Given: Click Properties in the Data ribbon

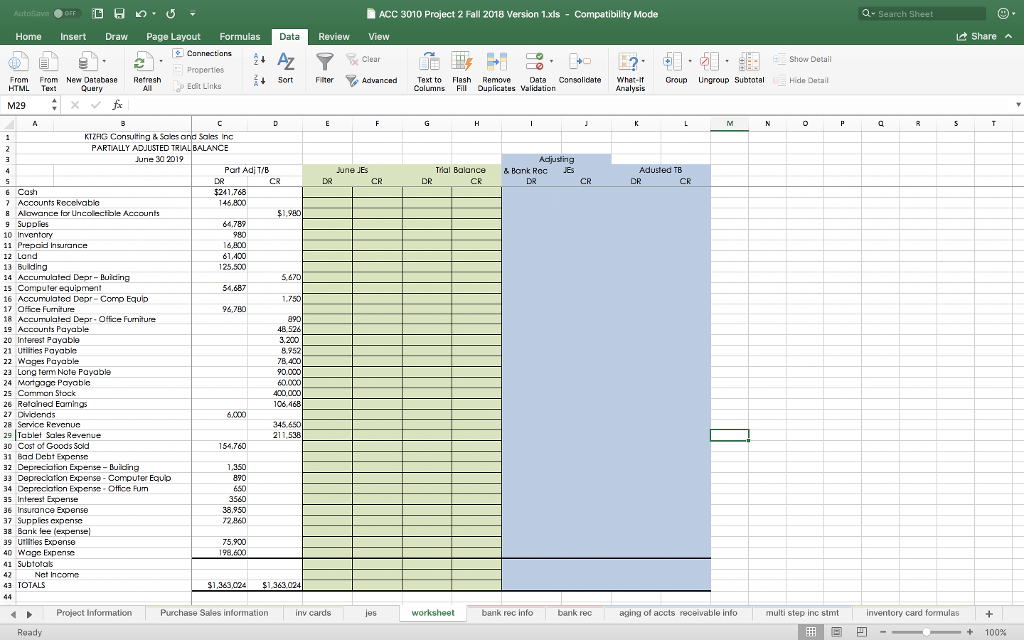Looking at the screenshot, I should tap(199, 70).
